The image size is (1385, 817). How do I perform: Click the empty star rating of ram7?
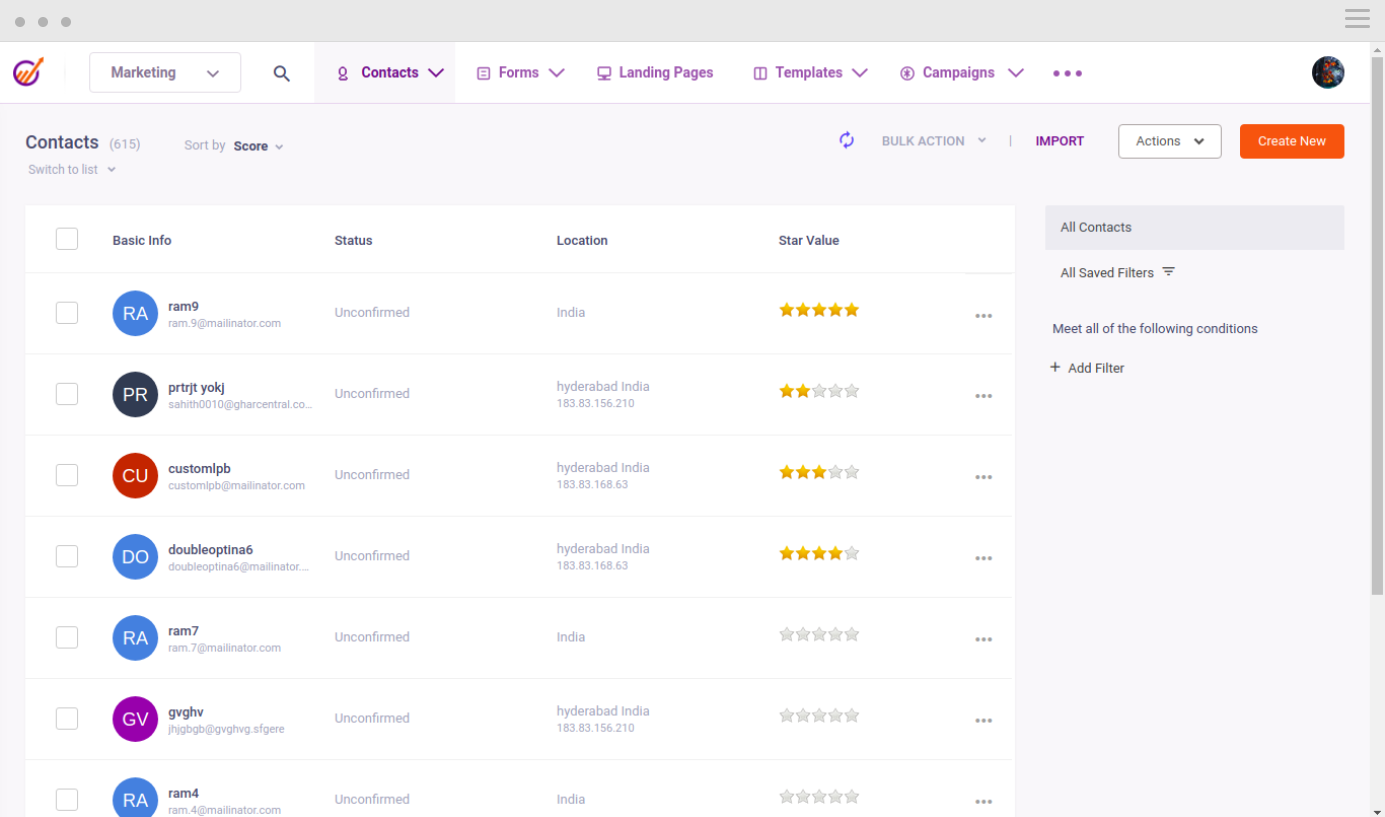[819, 634]
